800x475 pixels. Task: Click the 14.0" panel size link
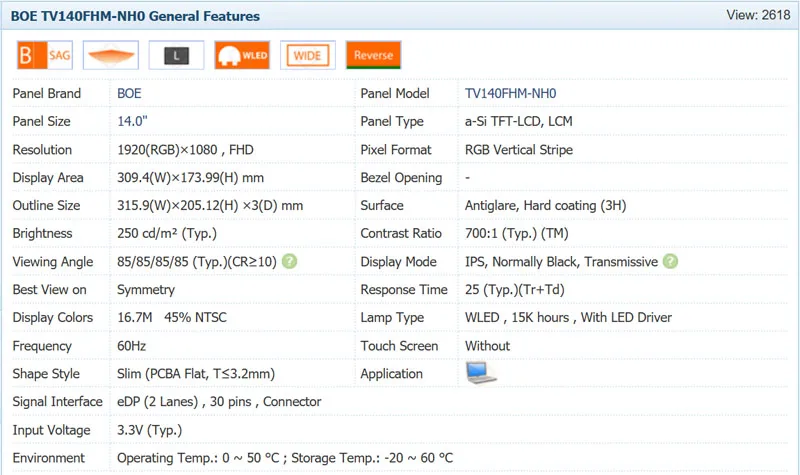point(132,121)
